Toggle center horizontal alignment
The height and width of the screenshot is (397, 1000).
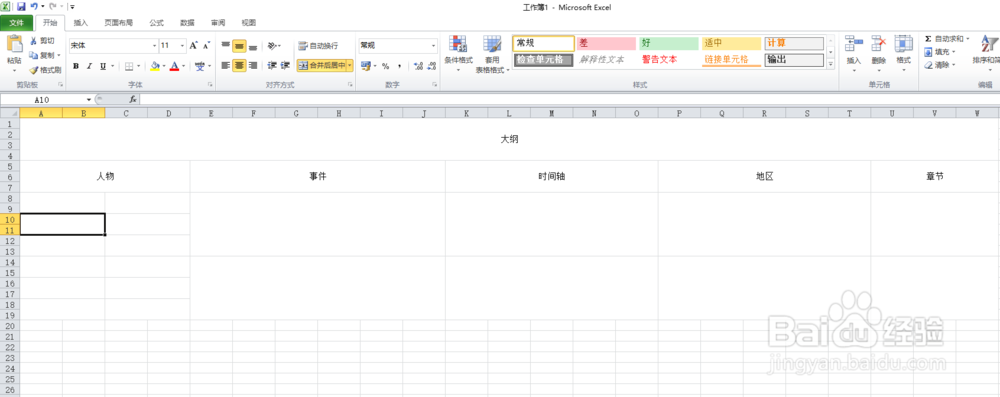(239, 65)
